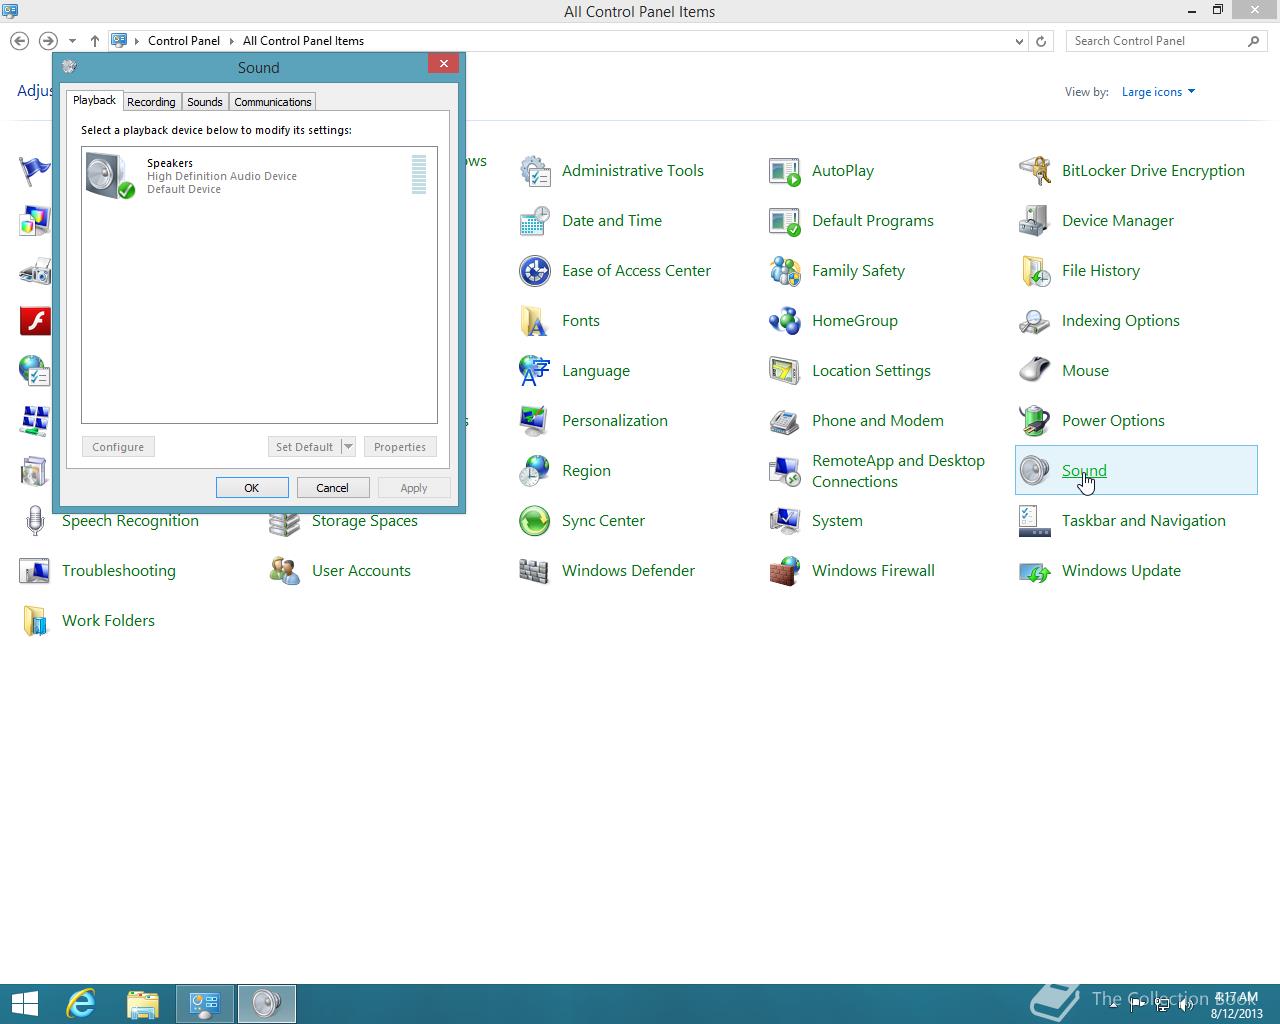The height and width of the screenshot is (1024, 1280).
Task: Close the Sound dialog
Action: (443, 63)
